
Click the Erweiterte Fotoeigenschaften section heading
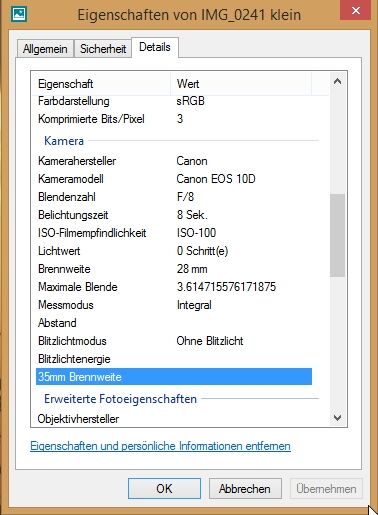pos(120,399)
